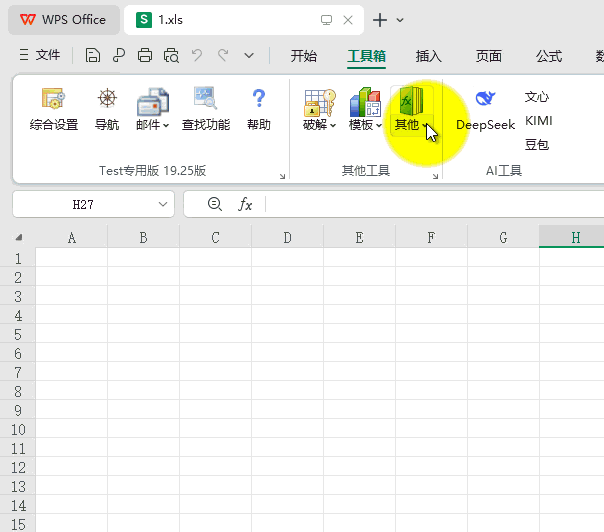604x532 pixels.
Task: Open the 综合设置 settings tool
Action: tap(53, 108)
